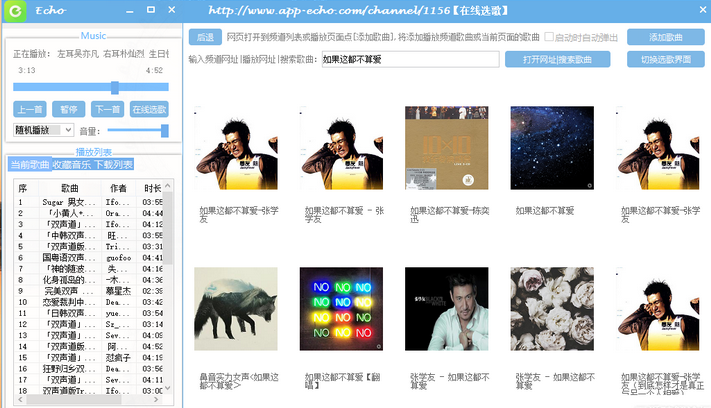711x408 pixels.
Task: Open the 随机播放 play mode dropdown
Action: point(44,130)
